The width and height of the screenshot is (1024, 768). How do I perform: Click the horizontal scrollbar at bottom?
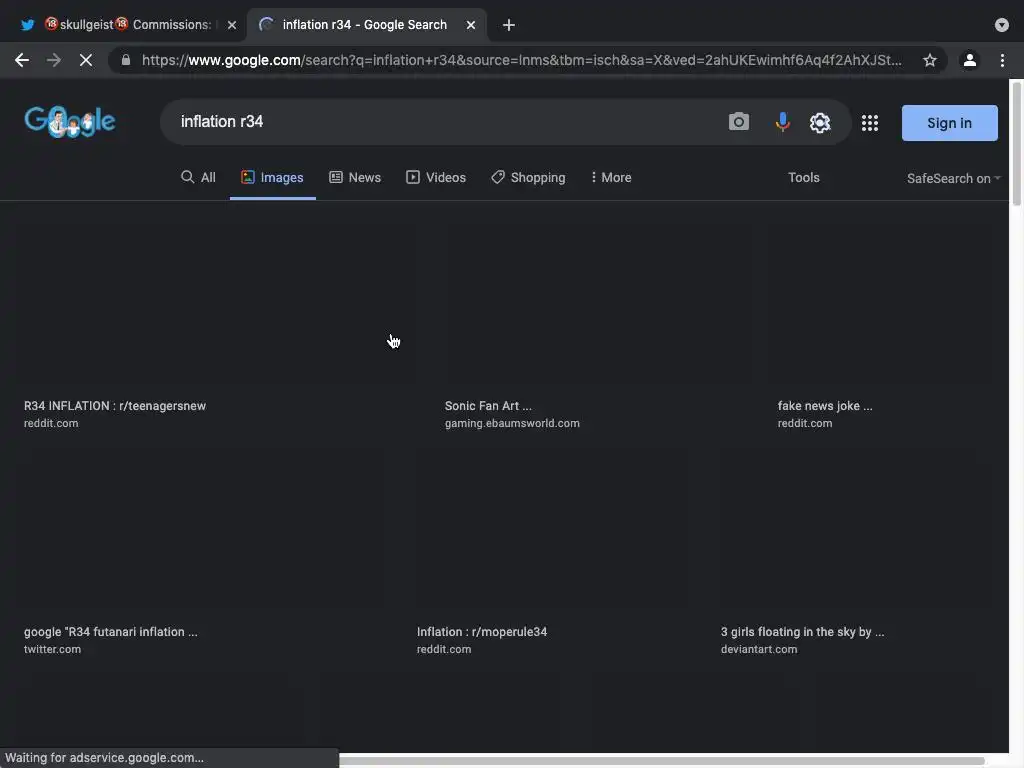pos(661,761)
